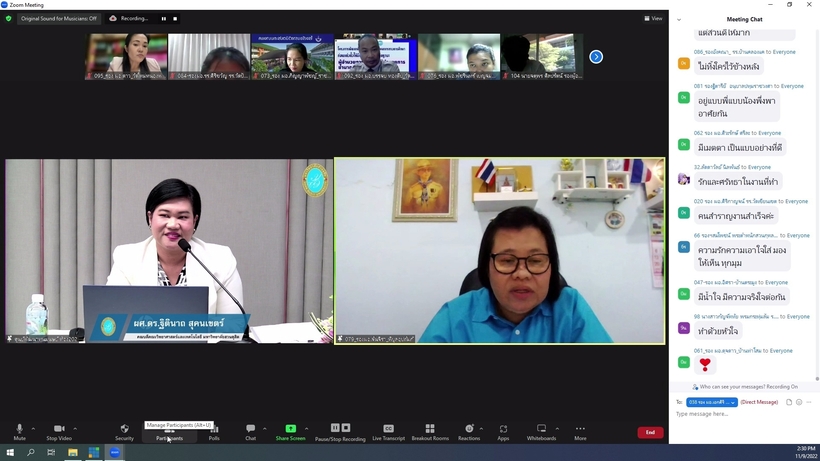Click the chat message input field
Screen dimensions: 820x461
coord(744,414)
